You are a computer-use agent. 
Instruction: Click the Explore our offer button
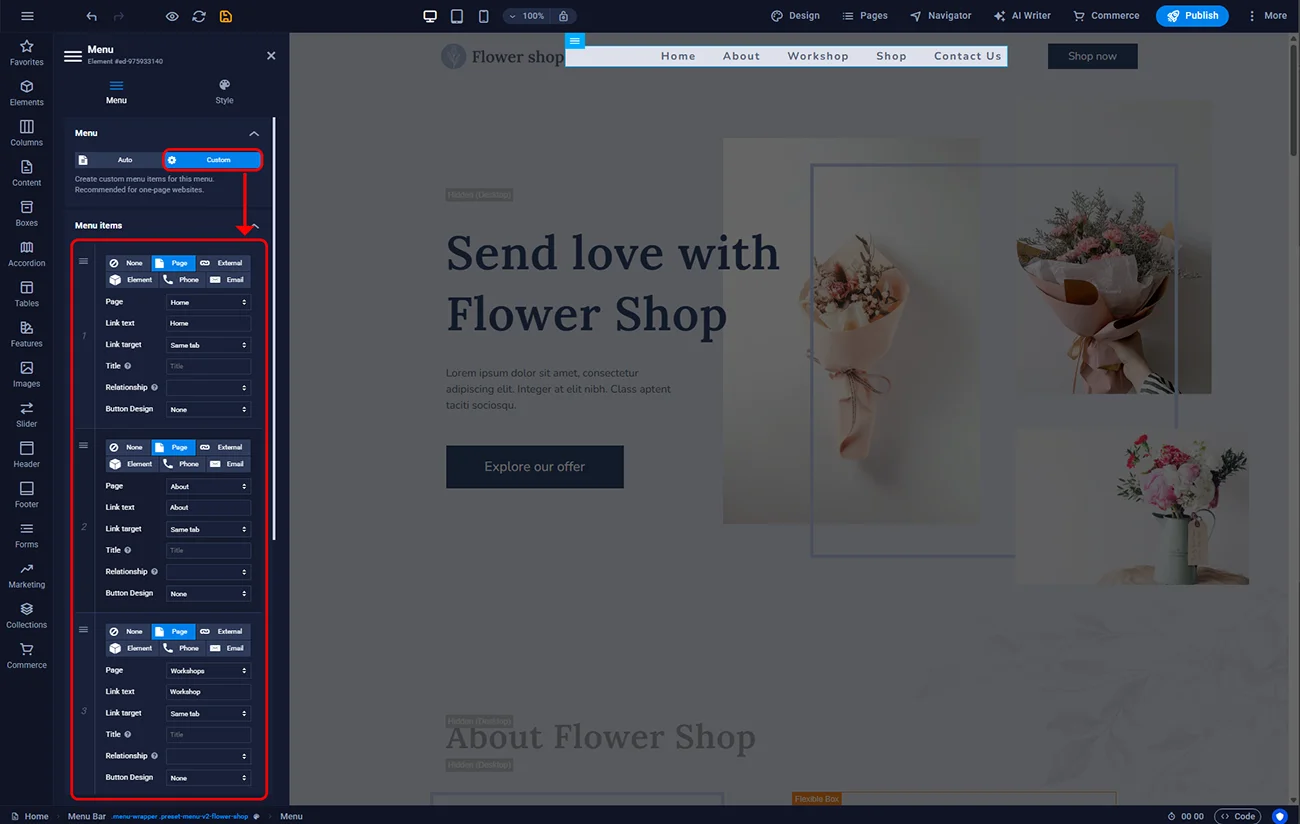534,467
